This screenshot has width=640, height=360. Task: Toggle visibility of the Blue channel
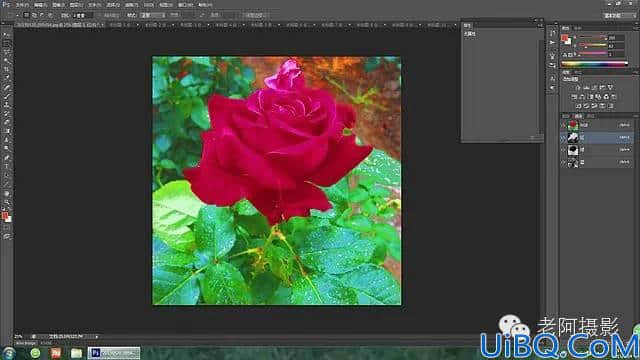pos(564,162)
